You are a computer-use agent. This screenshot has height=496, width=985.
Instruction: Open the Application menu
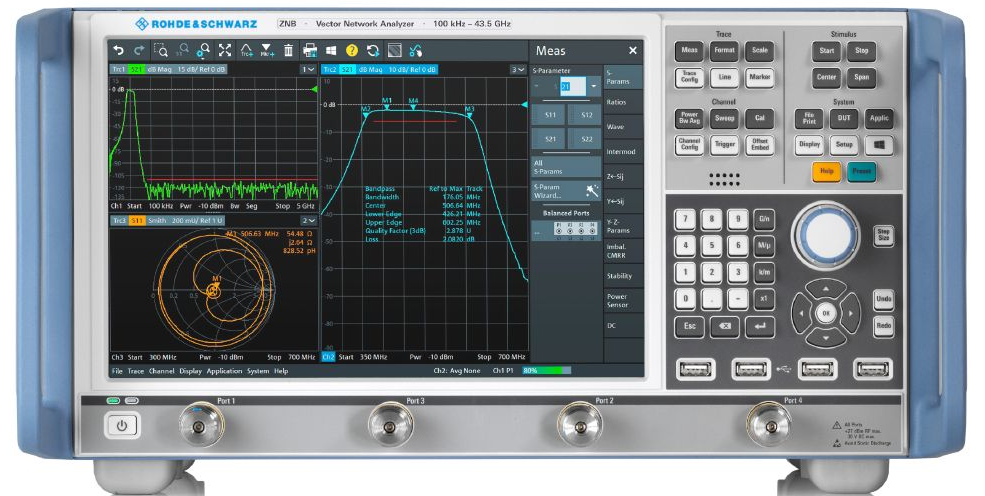tap(224, 371)
